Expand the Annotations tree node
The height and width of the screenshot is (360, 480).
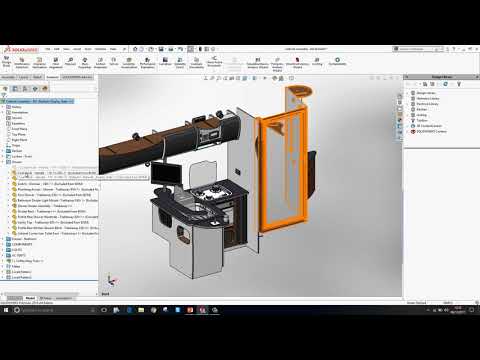3,112
